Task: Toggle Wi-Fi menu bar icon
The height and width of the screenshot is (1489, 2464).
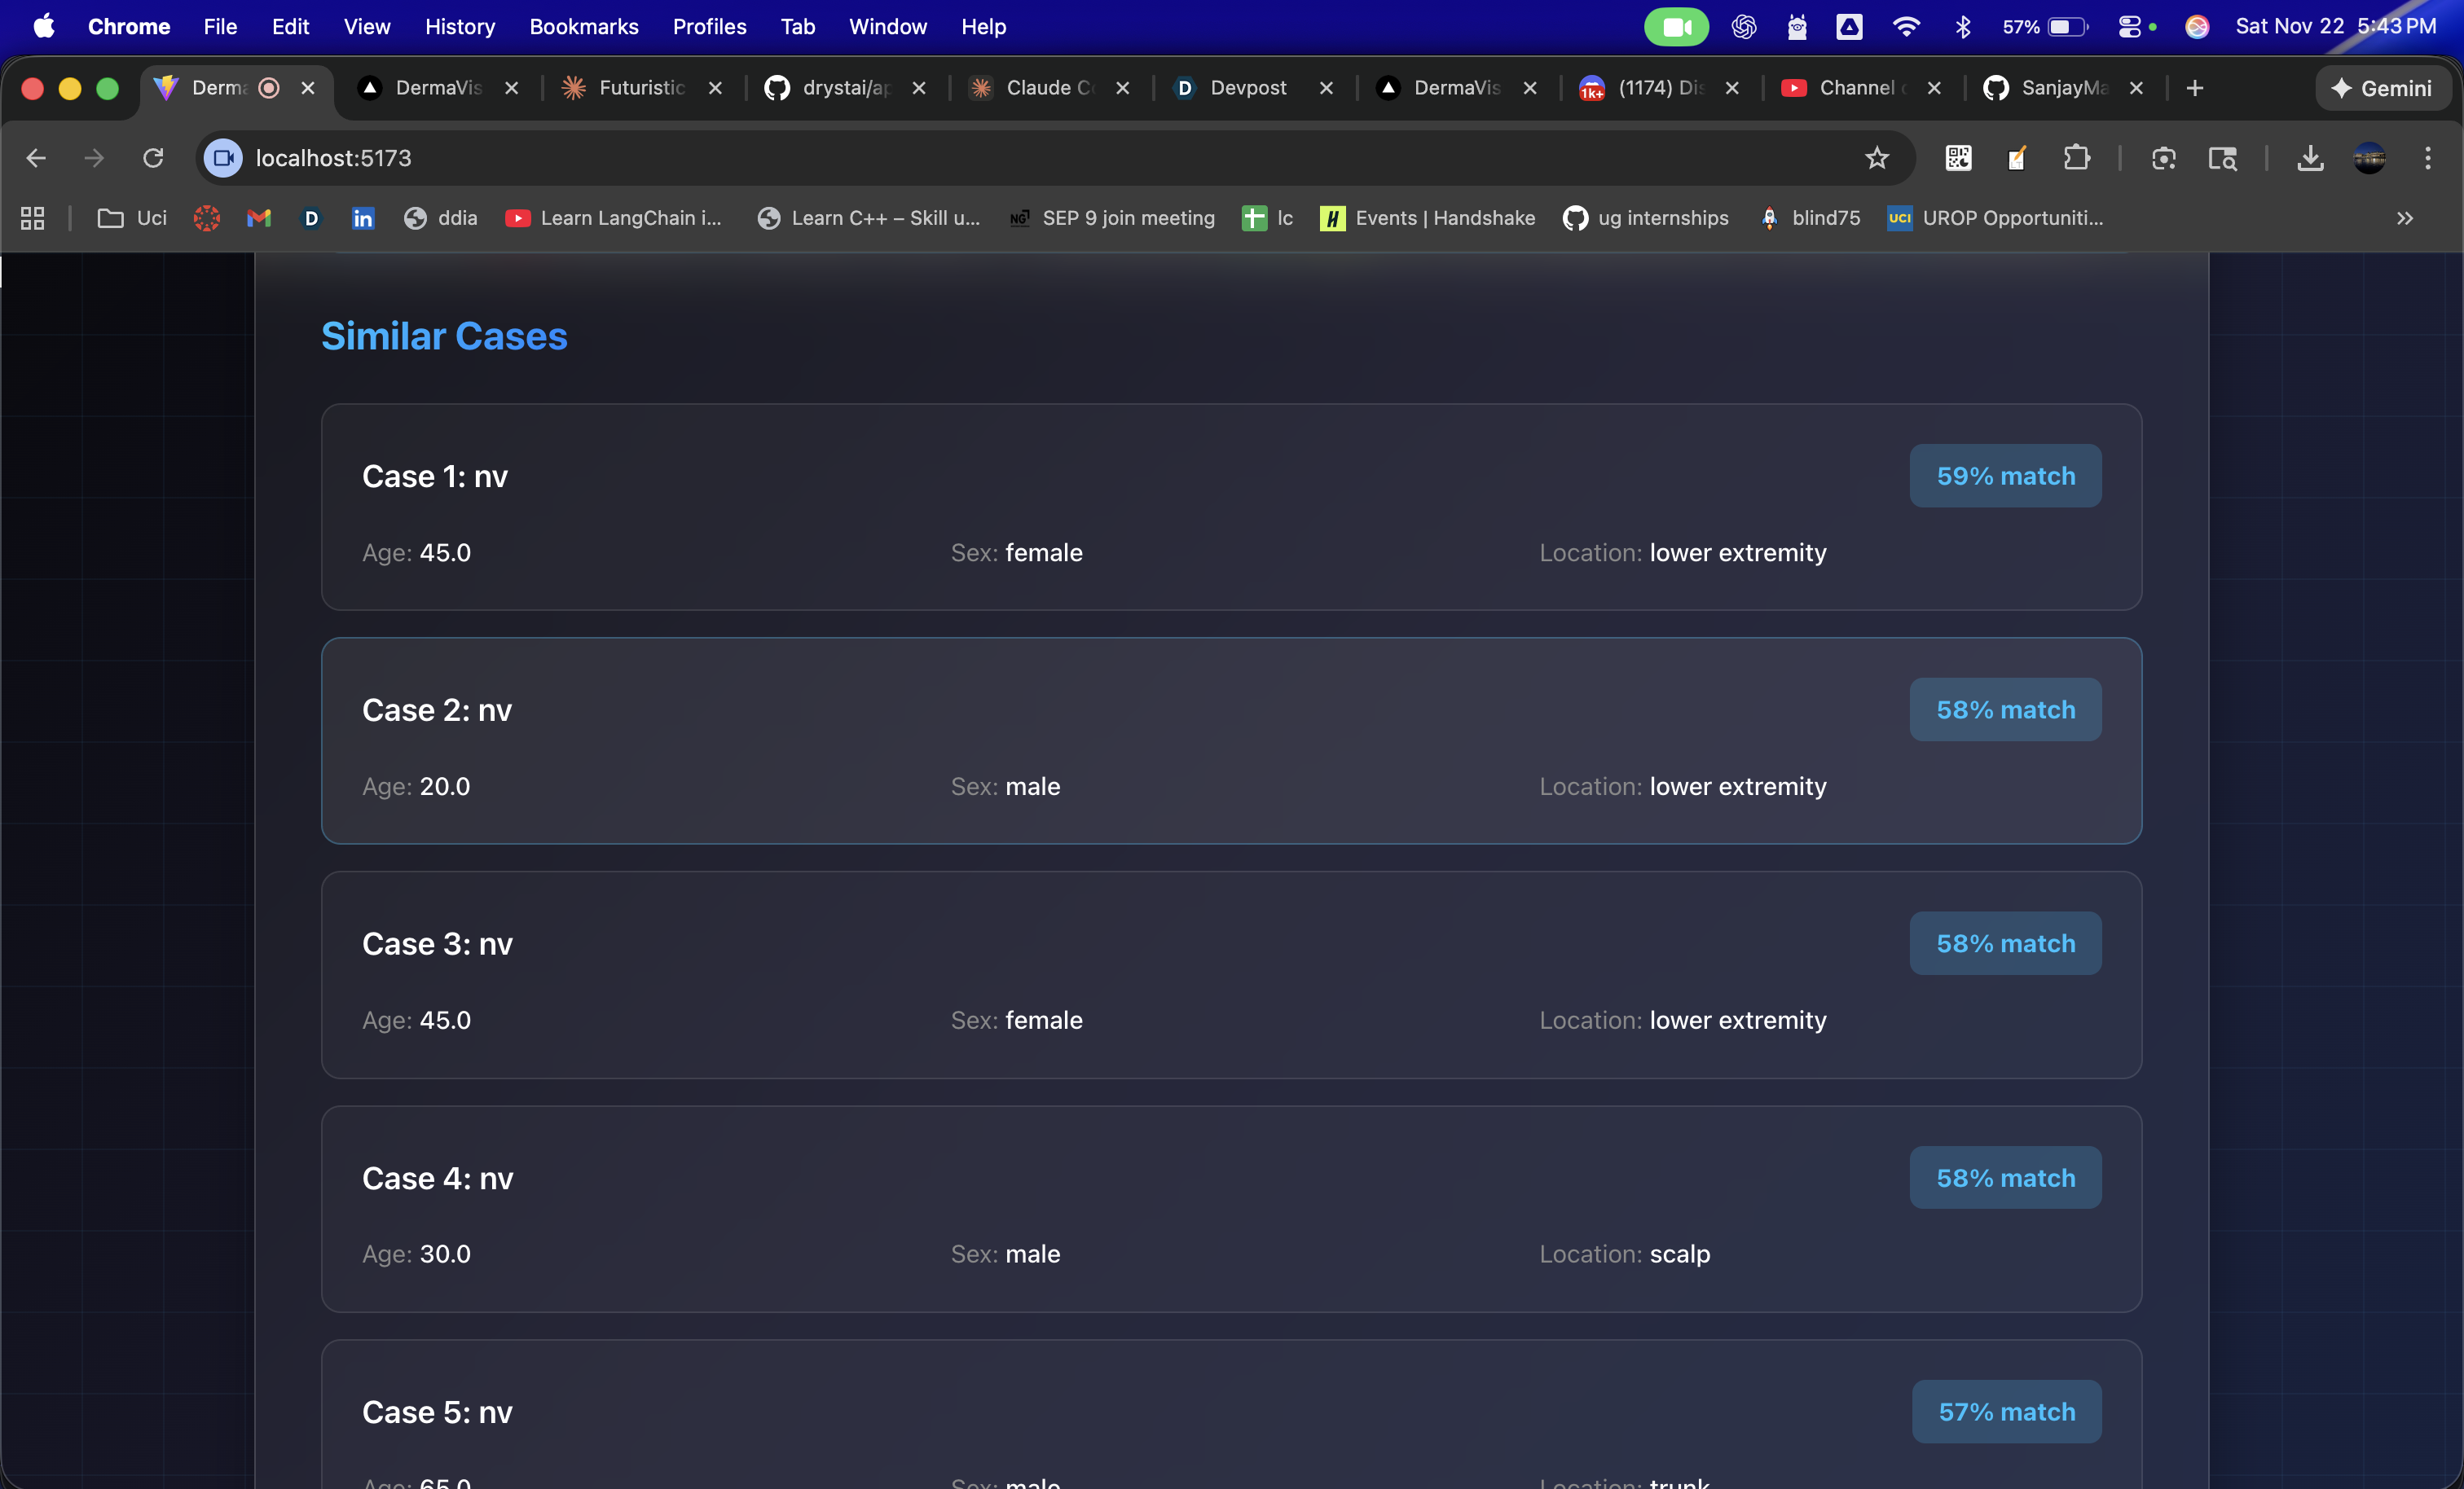Action: (x=1906, y=27)
